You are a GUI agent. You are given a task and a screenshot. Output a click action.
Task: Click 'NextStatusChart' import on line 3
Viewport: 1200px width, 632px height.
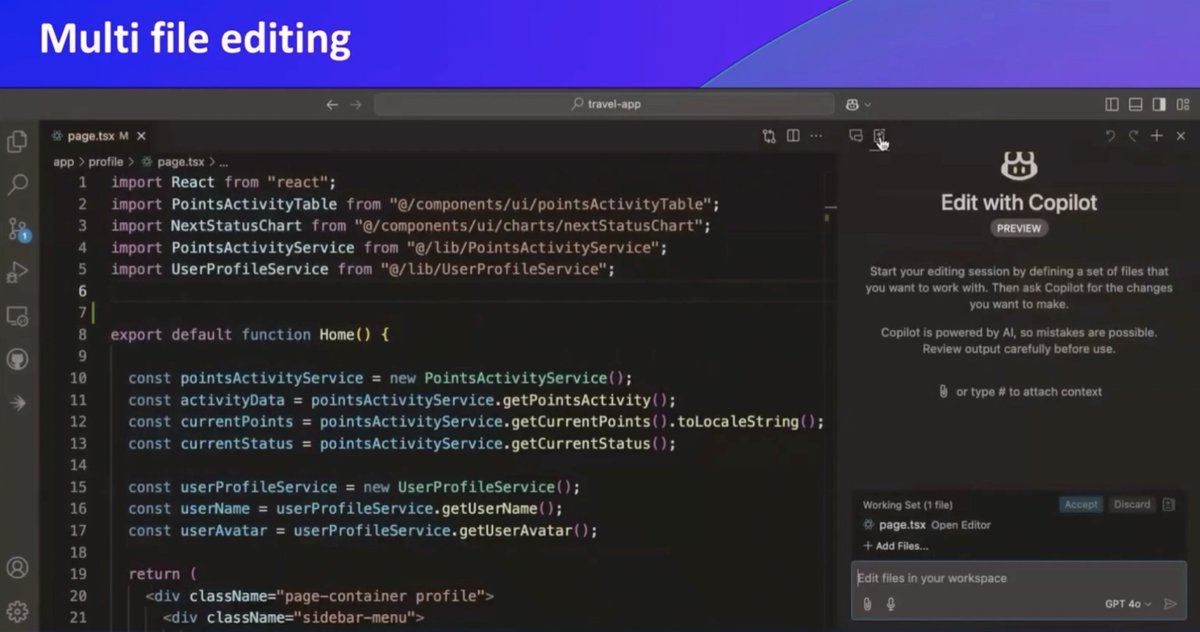pyautogui.click(x=237, y=226)
